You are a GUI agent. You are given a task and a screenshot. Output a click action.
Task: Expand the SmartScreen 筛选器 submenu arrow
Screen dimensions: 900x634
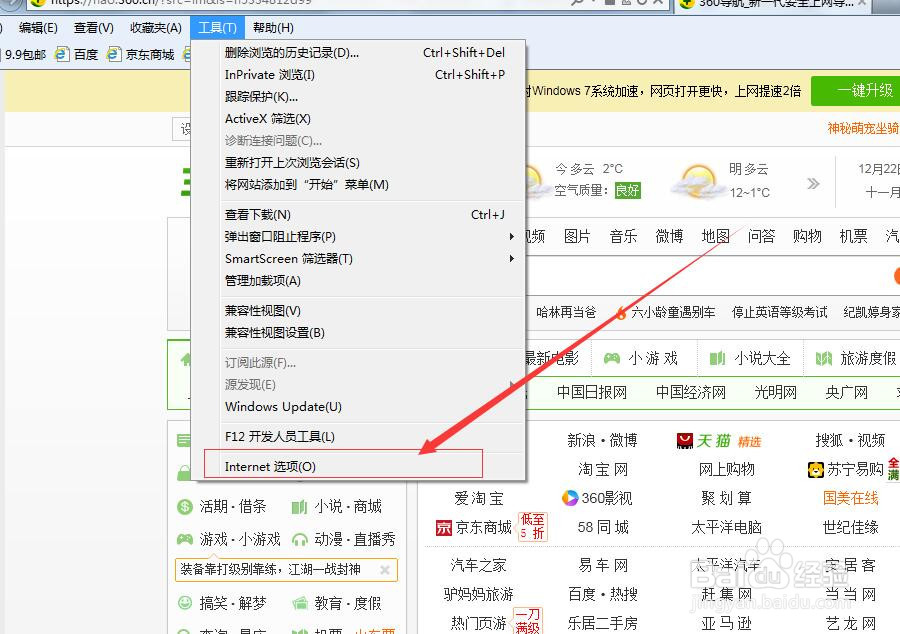click(x=510, y=259)
